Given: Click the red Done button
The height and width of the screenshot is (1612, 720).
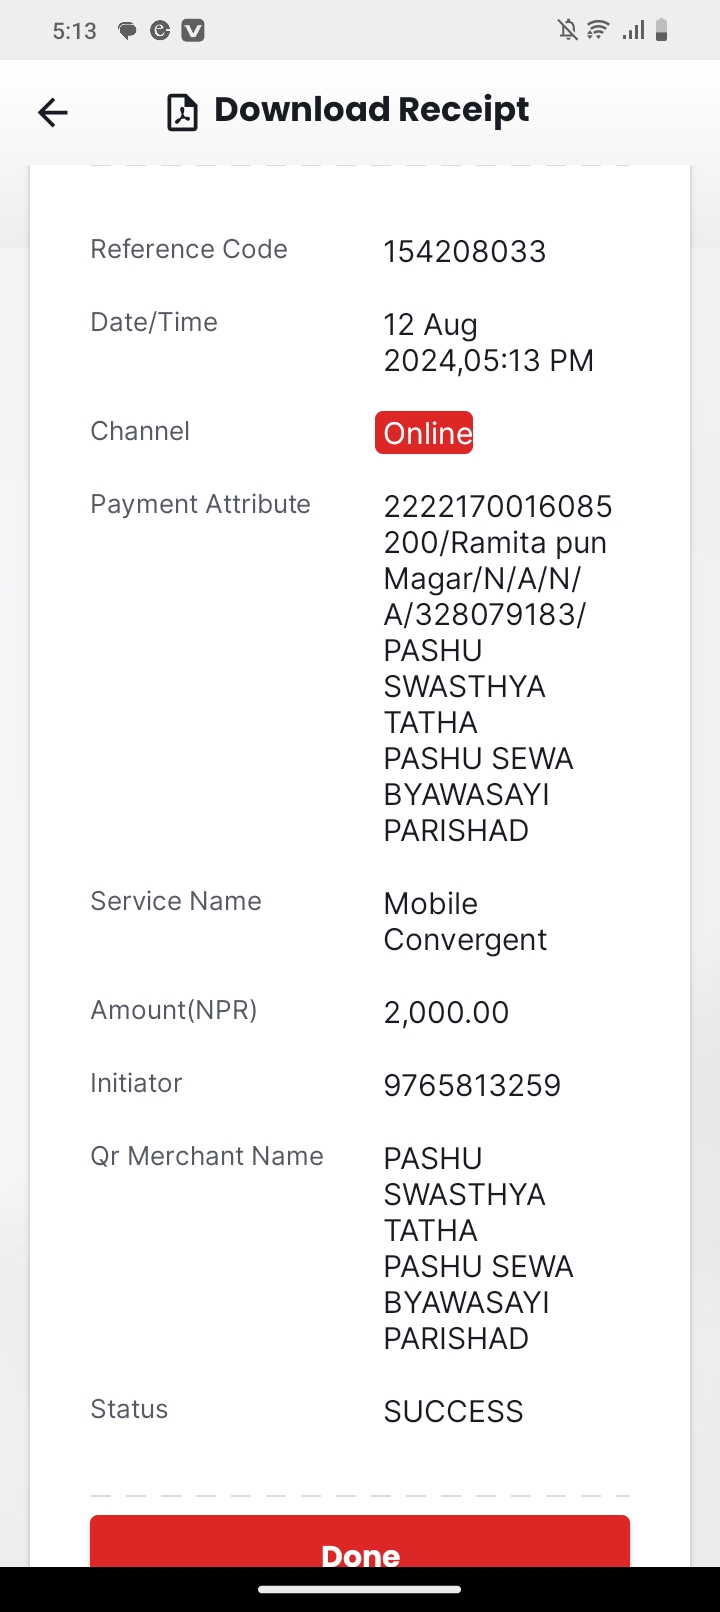Looking at the screenshot, I should (x=360, y=1541).
